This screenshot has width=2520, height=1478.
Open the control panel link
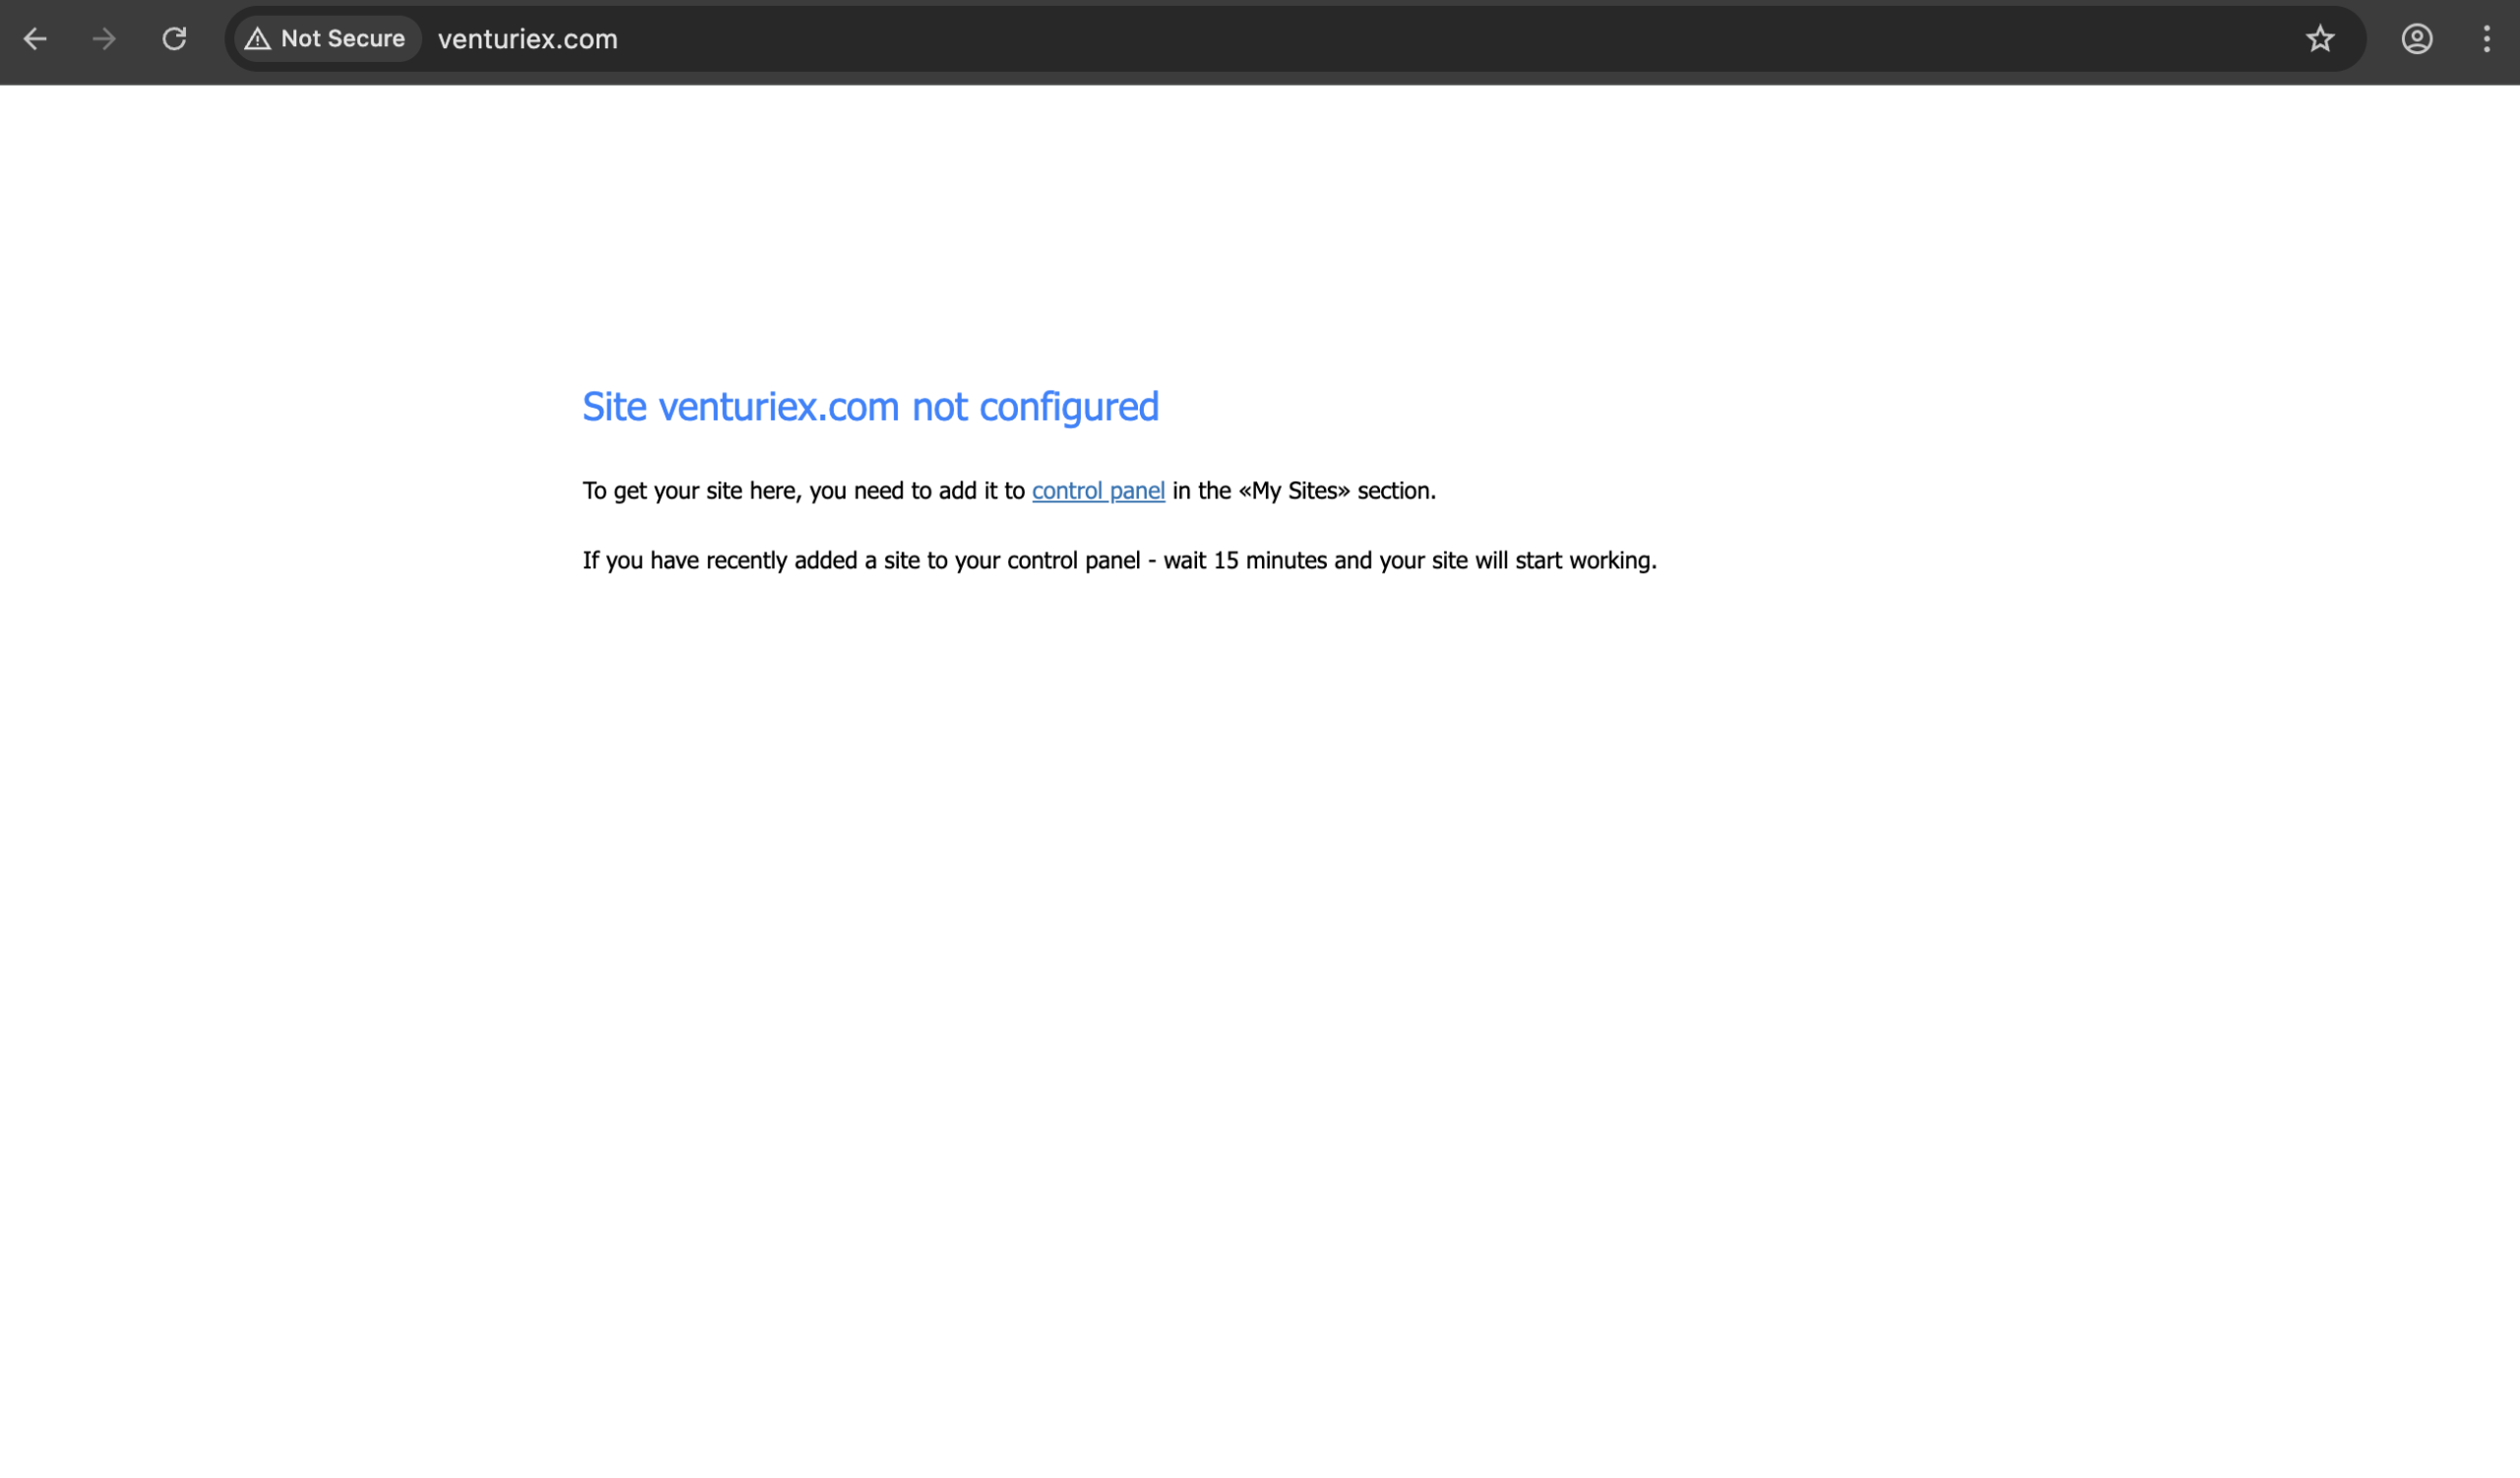[x=1097, y=490]
